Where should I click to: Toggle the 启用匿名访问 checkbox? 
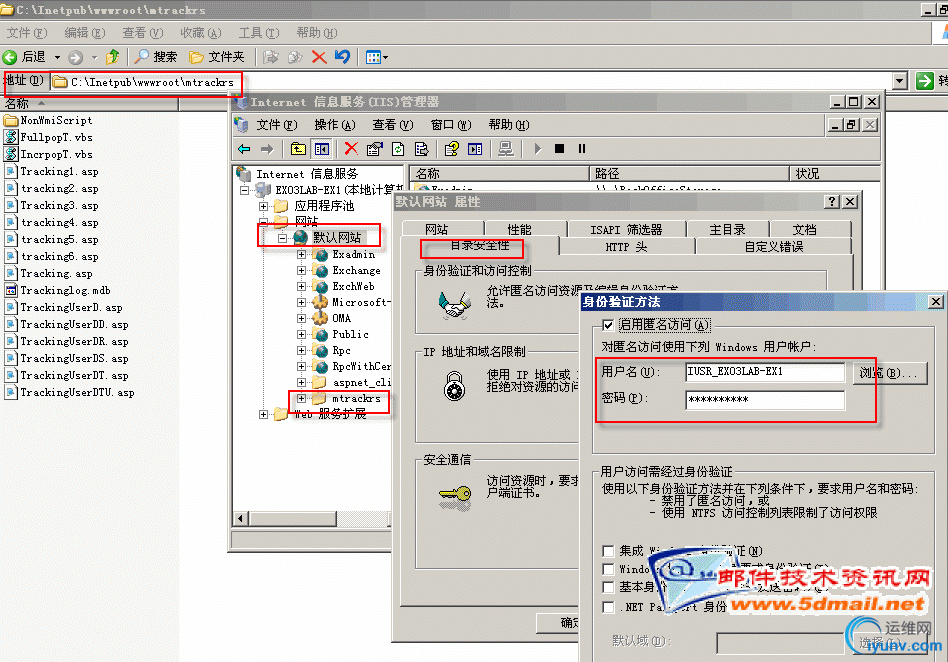coord(608,325)
